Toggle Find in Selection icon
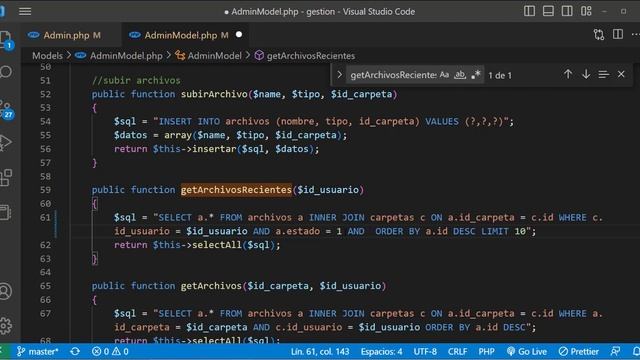Screen dimensions: 640x360 604,74
